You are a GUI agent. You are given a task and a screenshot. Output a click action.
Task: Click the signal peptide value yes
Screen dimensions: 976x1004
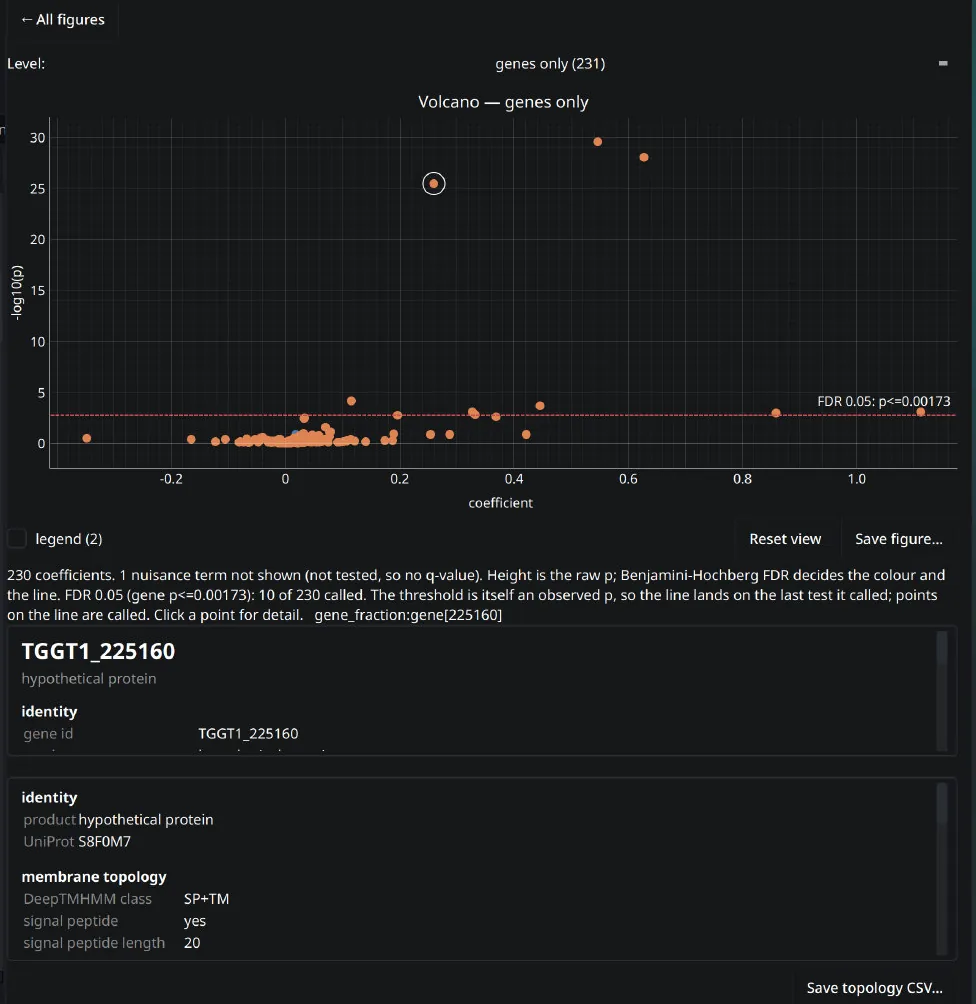click(195, 921)
